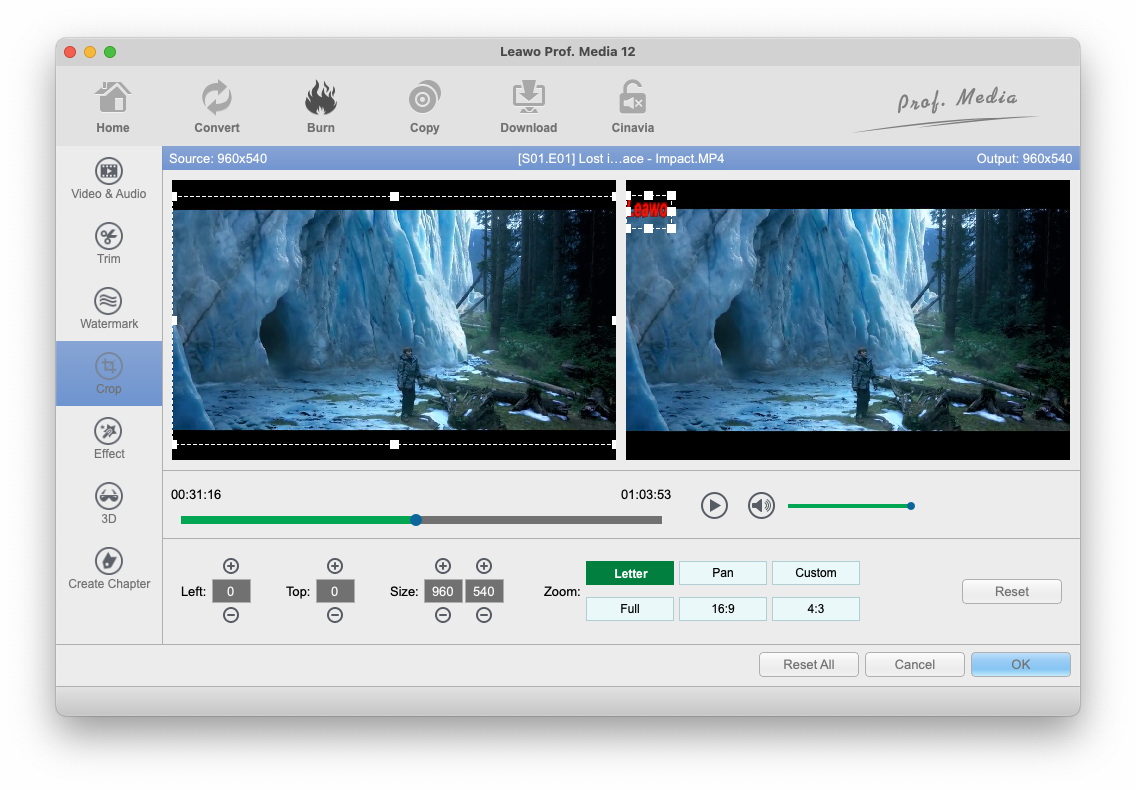1136x790 pixels.
Task: Open the Effect settings panel
Action: tap(109, 439)
